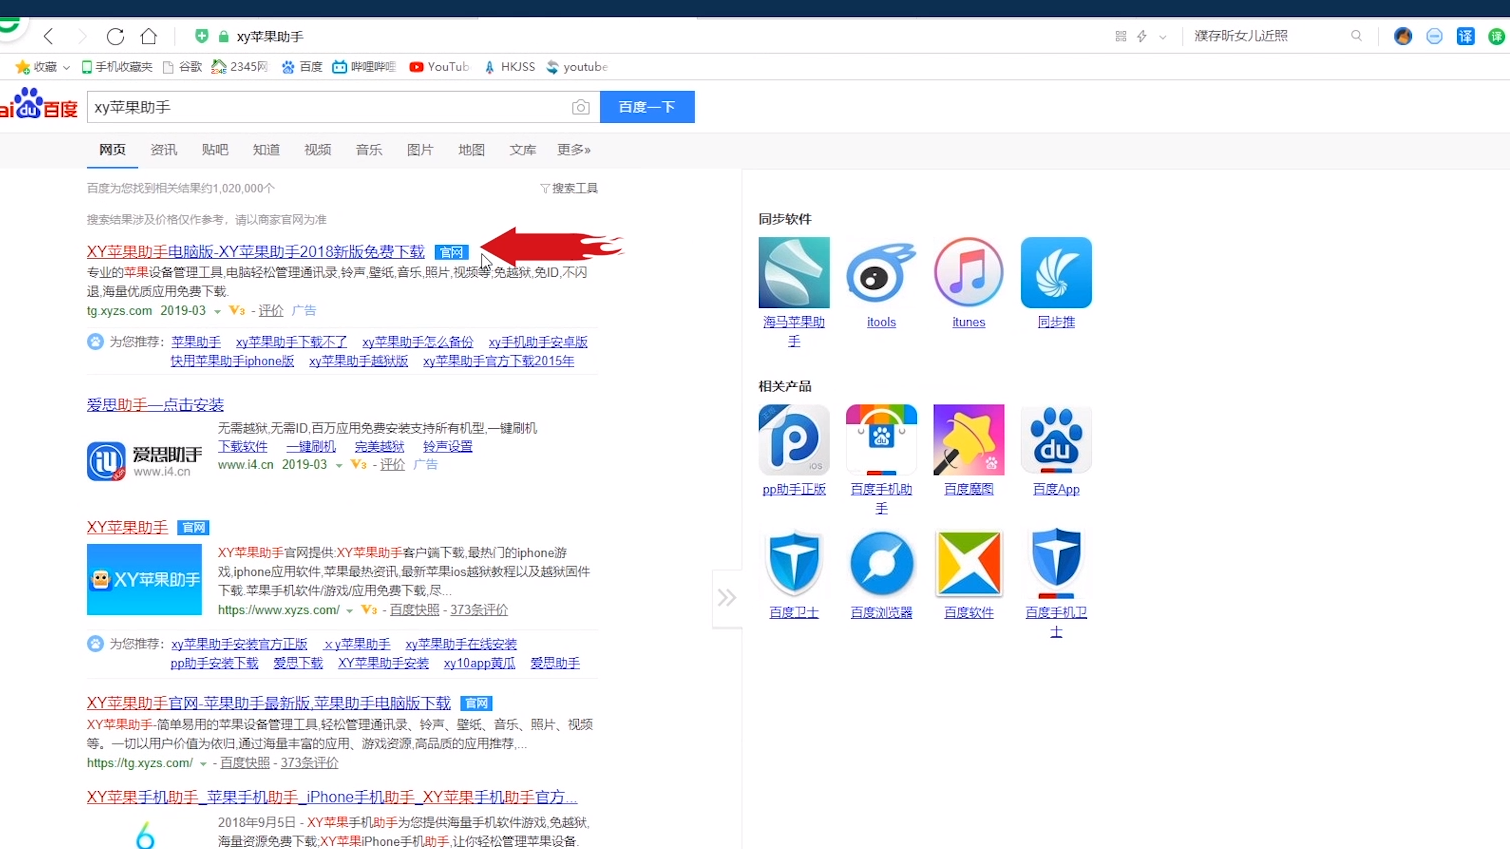Image resolution: width=1510 pixels, height=849 pixels.
Task: Expand the side panel double-chevron arrow
Action: pos(727,598)
